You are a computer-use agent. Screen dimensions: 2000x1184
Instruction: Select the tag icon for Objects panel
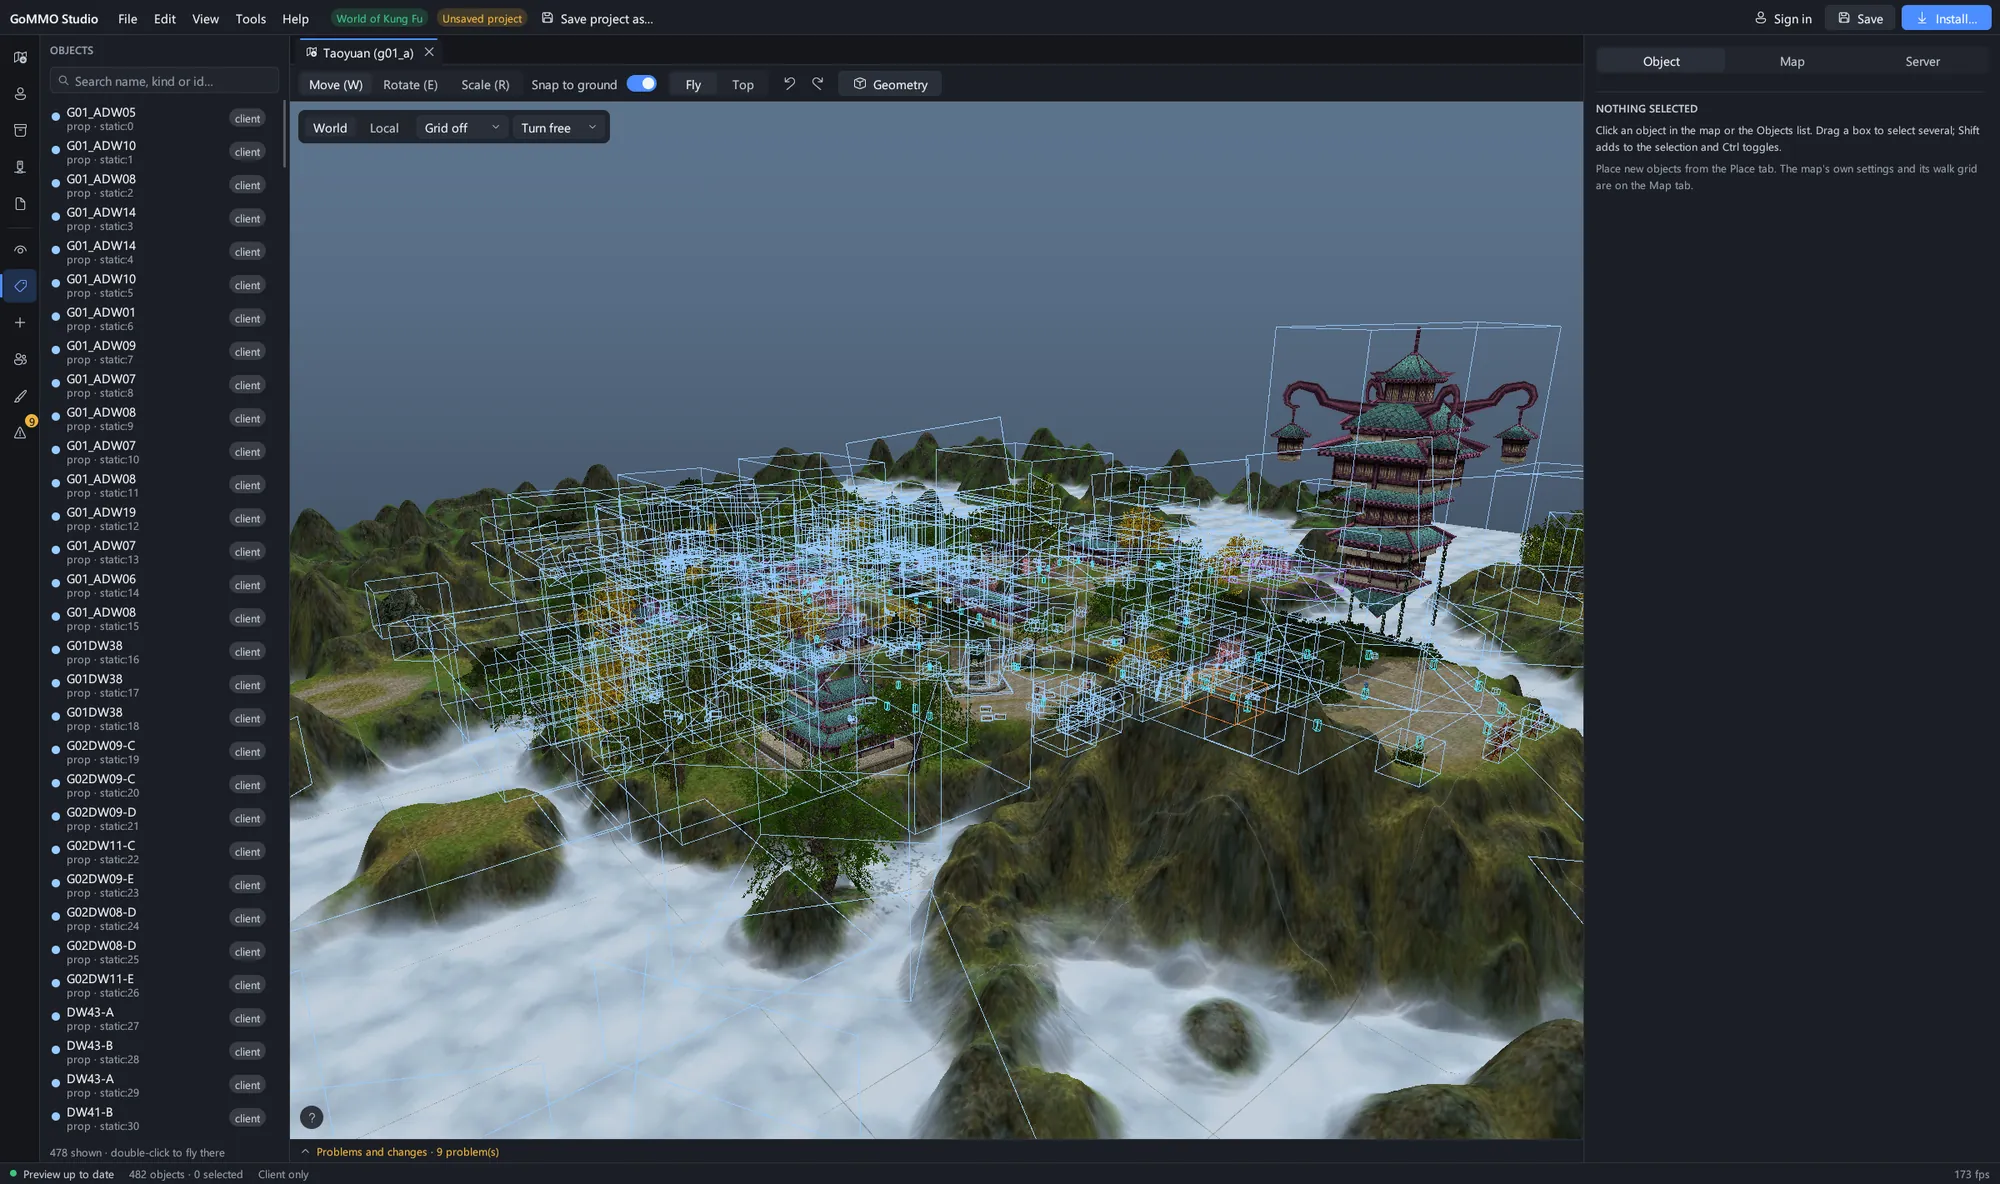(x=20, y=286)
